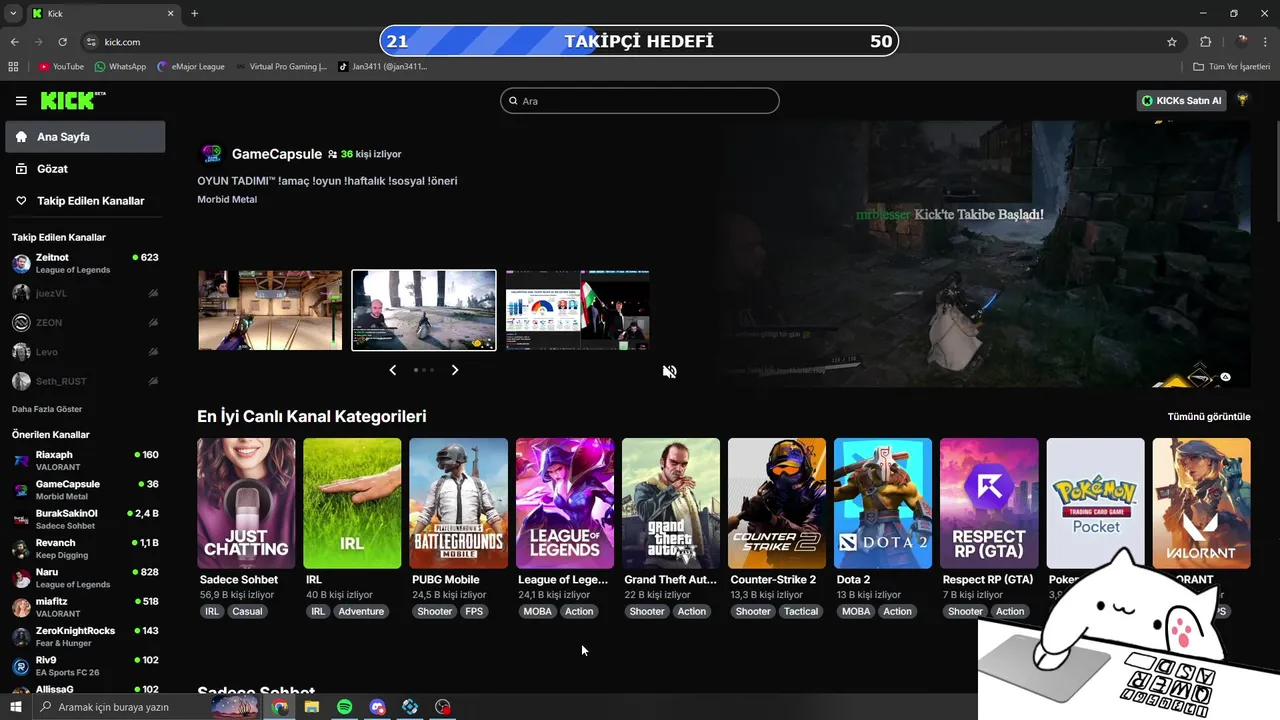Click Tümünü görüntüle link
Screen dimensions: 1280x720
[x=1209, y=417]
